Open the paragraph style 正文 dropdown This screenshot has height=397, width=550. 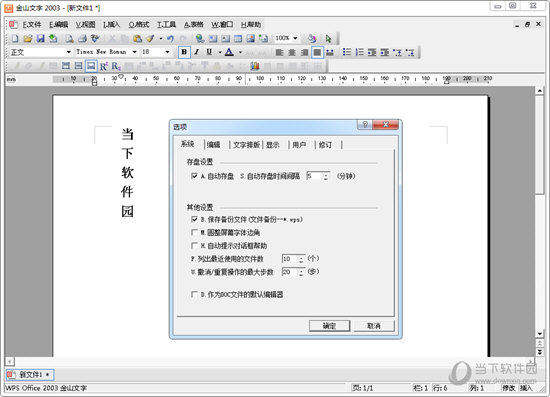point(69,52)
